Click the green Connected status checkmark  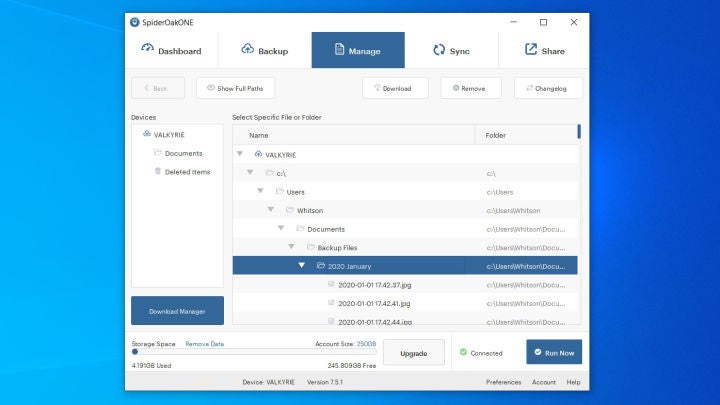(x=462, y=352)
